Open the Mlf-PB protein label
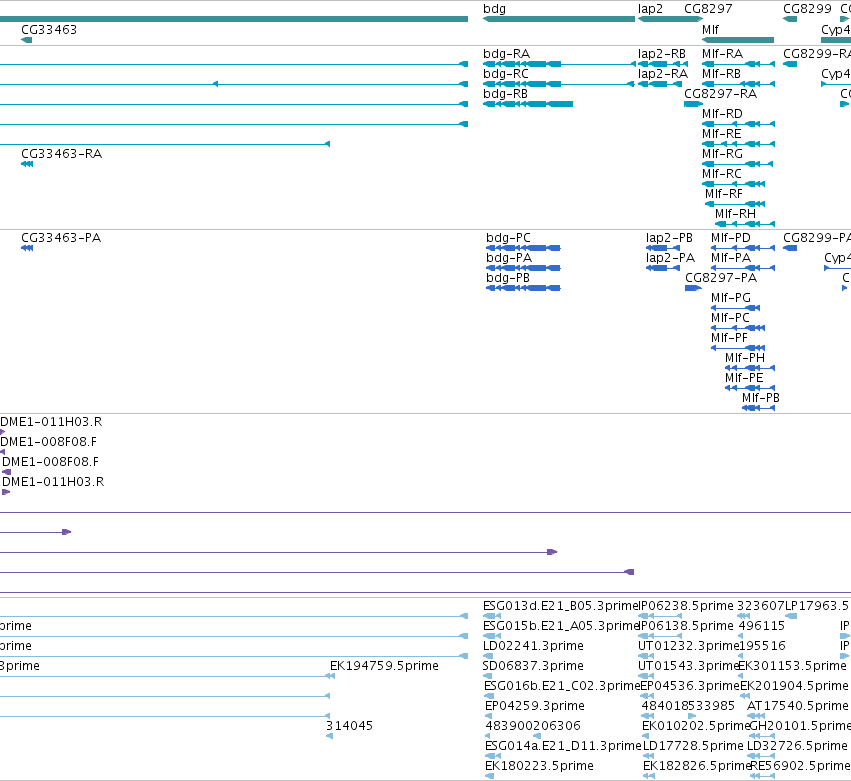 [x=761, y=398]
